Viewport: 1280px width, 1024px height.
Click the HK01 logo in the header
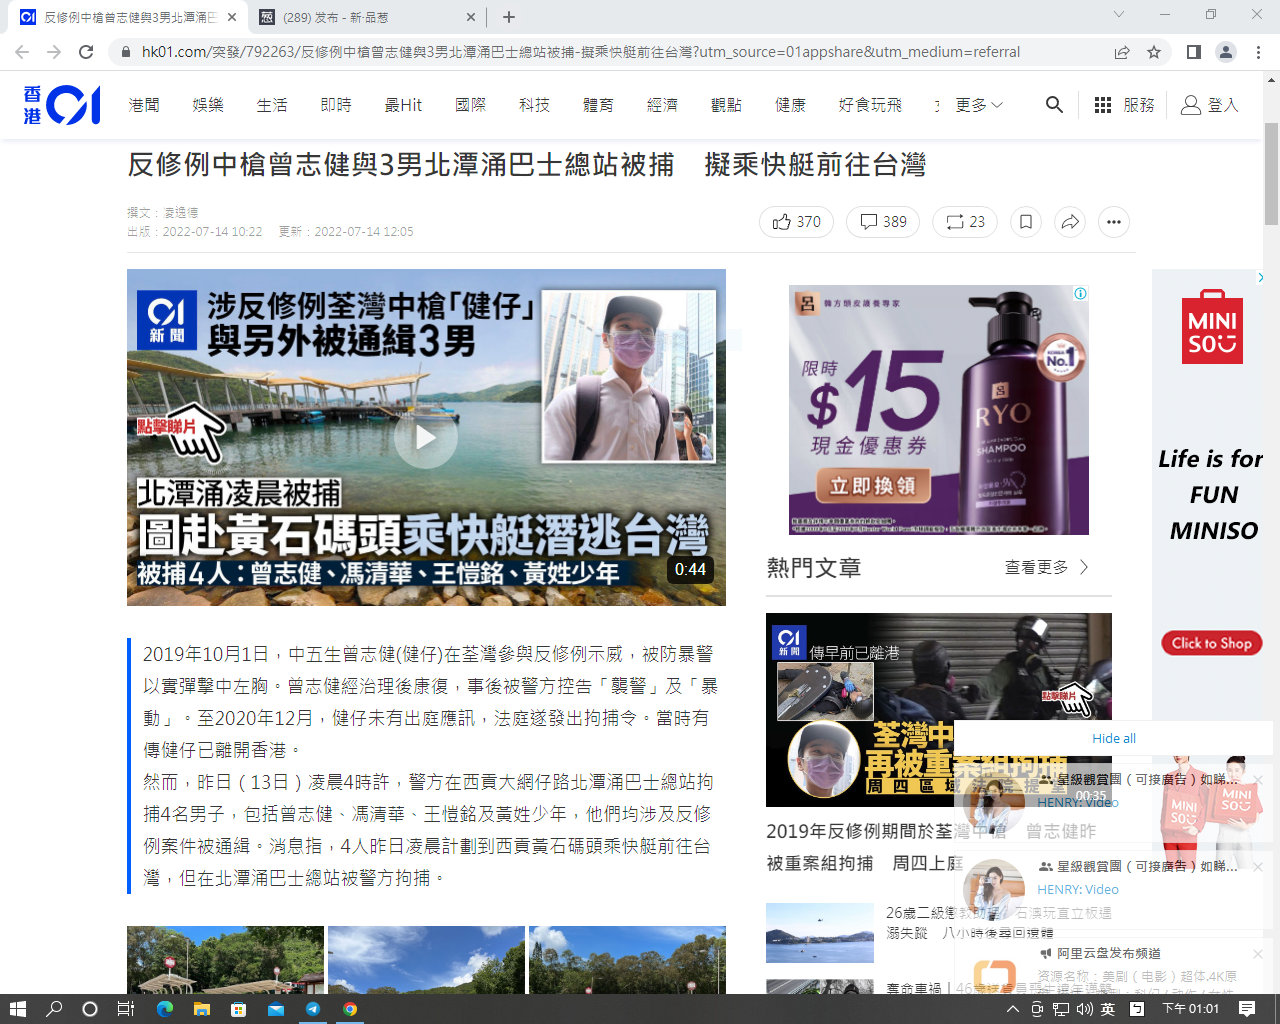[62, 105]
